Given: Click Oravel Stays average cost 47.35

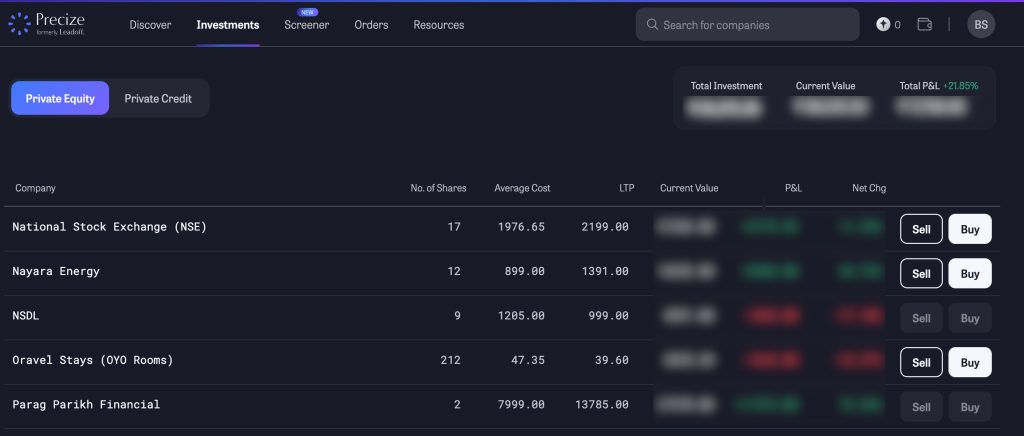Looking at the screenshot, I should pos(528,360).
